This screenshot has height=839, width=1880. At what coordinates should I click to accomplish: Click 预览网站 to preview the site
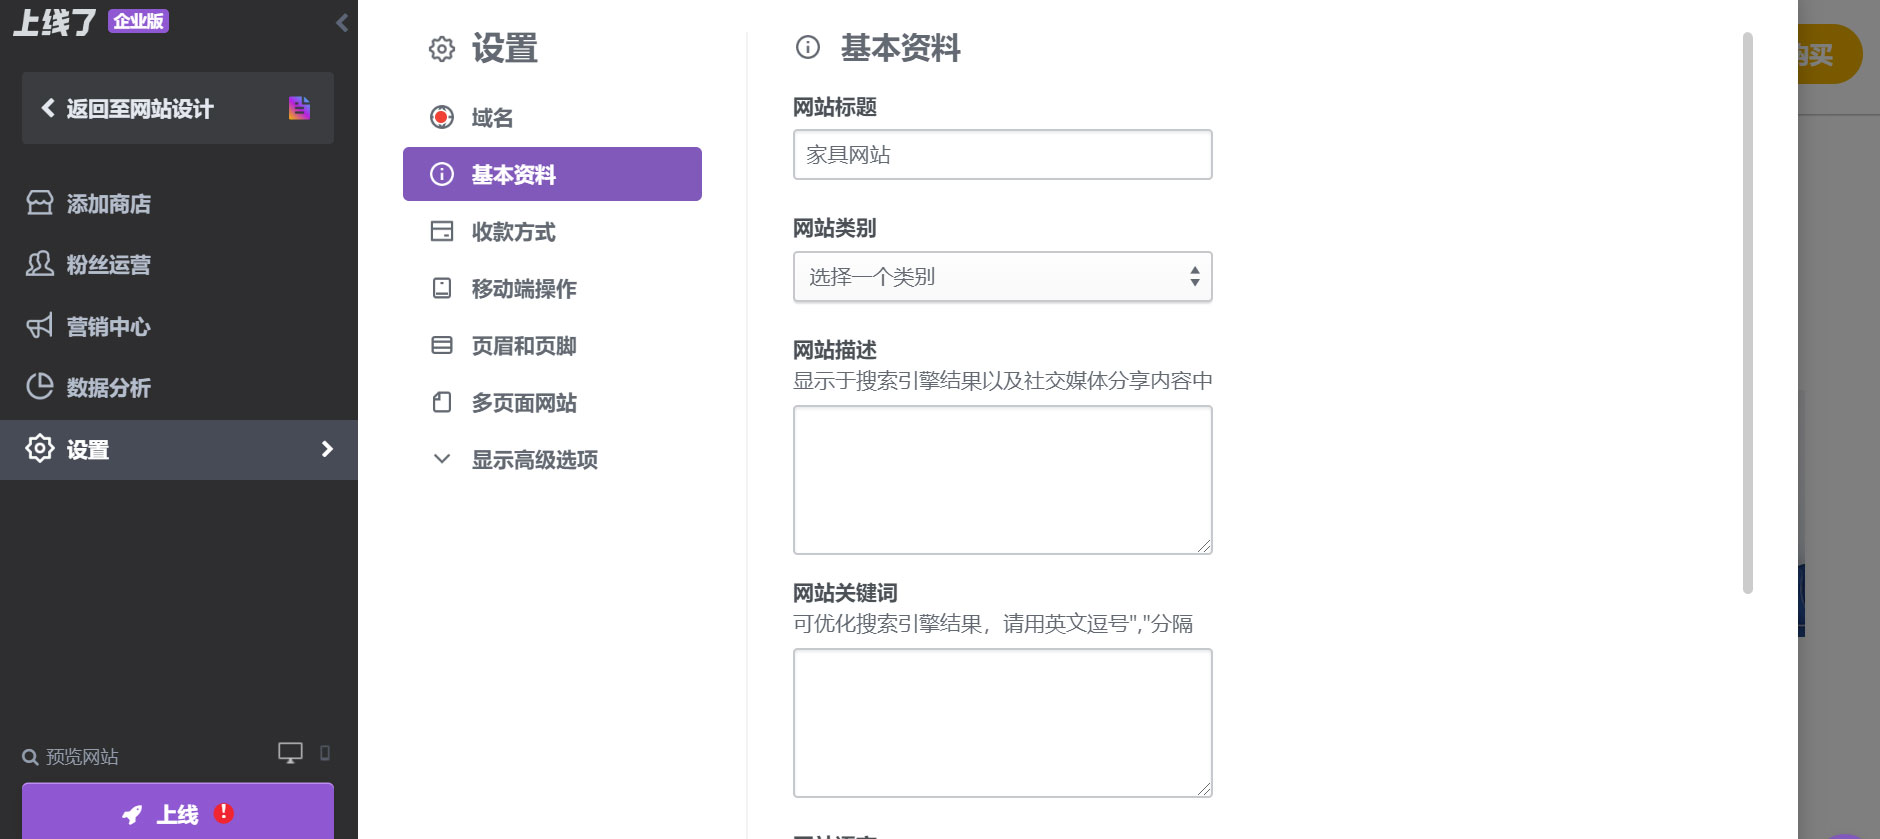pyautogui.click(x=71, y=757)
